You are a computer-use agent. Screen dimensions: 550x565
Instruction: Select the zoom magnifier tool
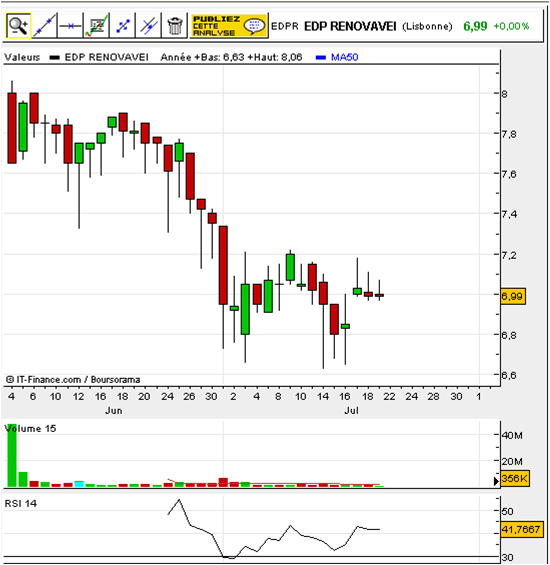[18, 26]
